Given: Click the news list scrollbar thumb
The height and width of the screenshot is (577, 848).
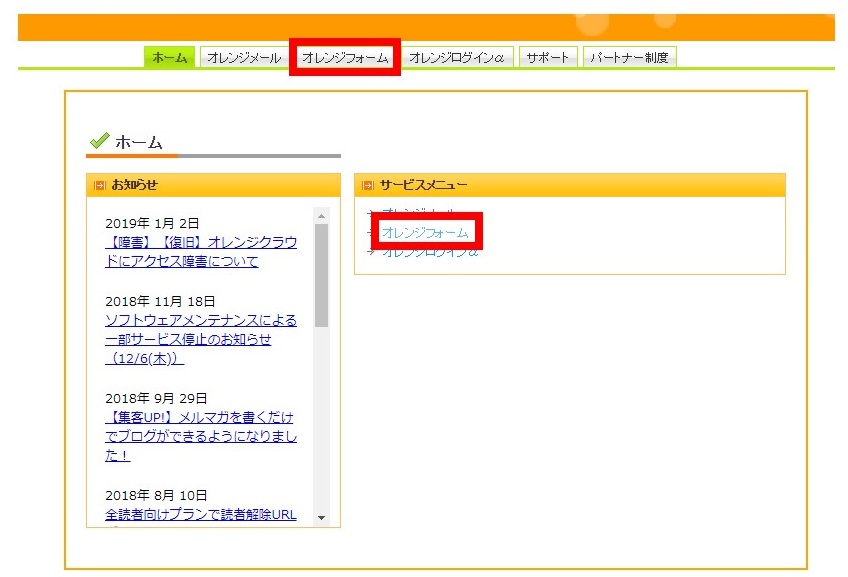Looking at the screenshot, I should (x=321, y=273).
